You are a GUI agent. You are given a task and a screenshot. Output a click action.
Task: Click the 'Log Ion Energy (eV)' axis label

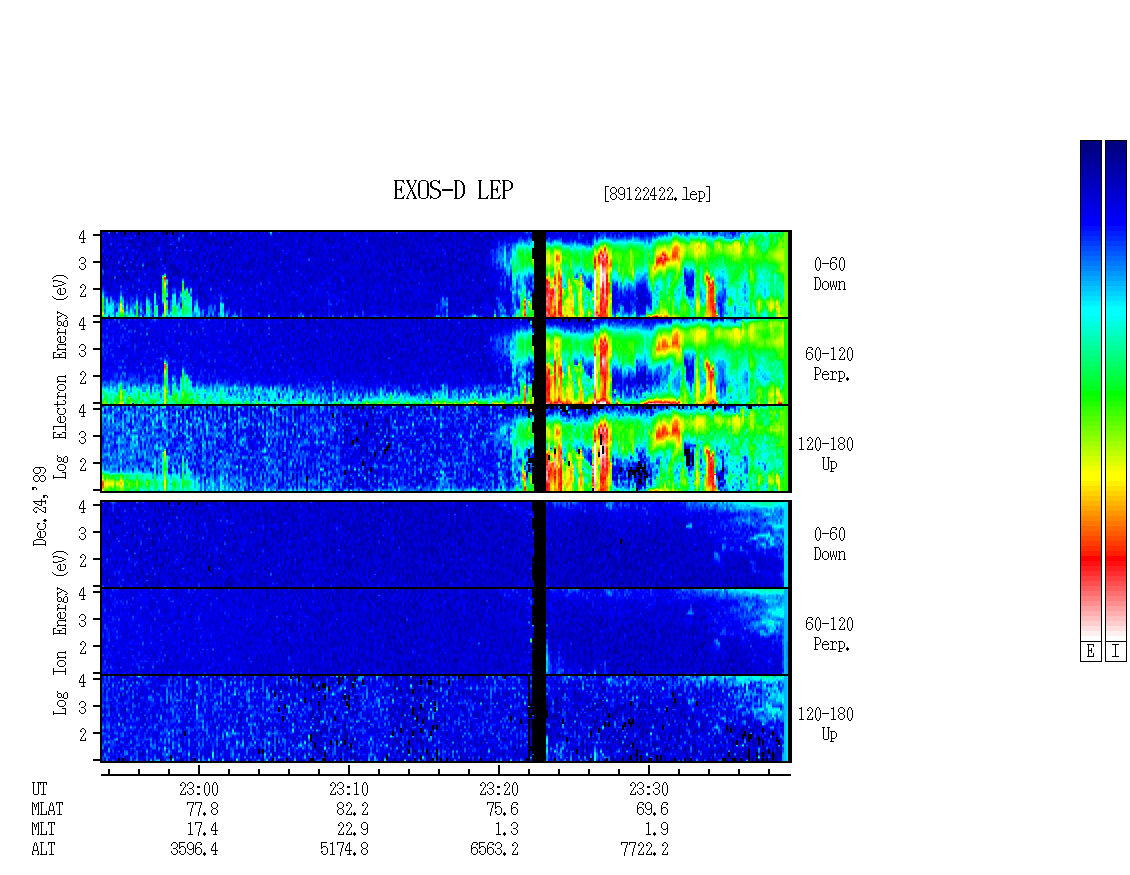[60, 632]
